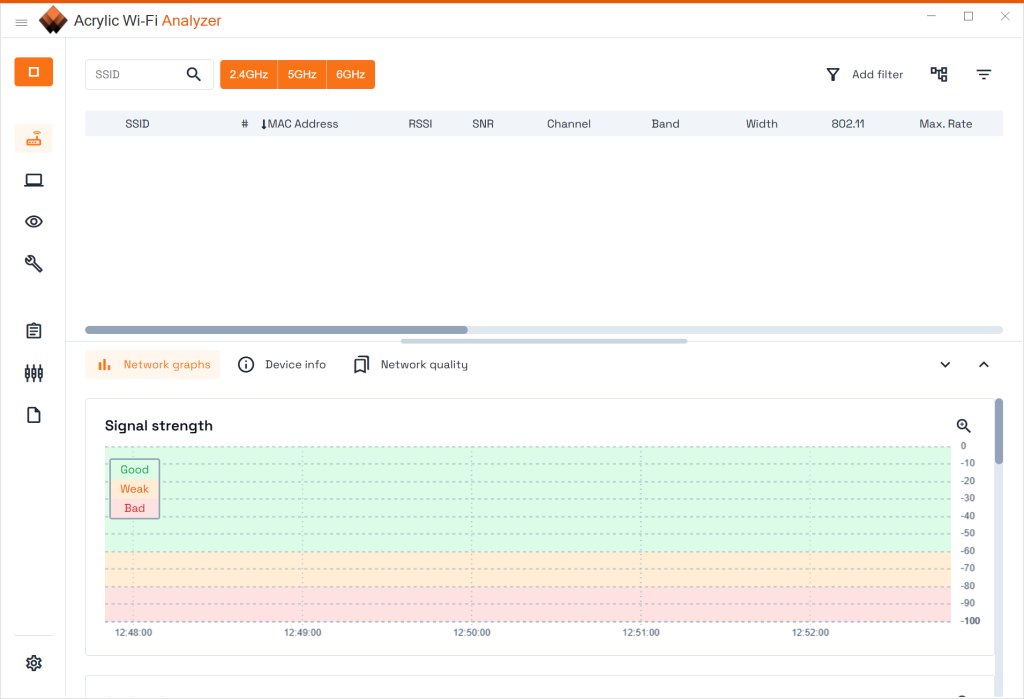Screen dimensions: 1024x699
Task: Zoom the Signal strength graph
Action: [x=963, y=426]
